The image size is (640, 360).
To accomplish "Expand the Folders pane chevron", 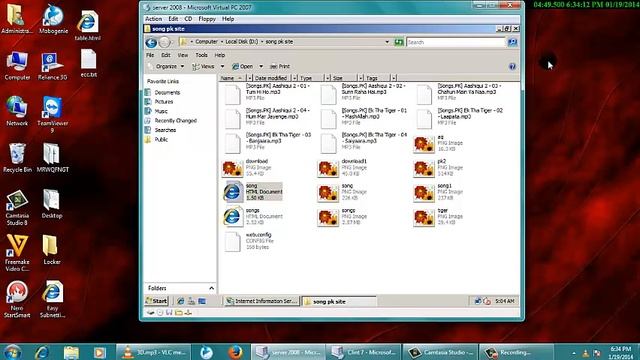I will (211, 288).
